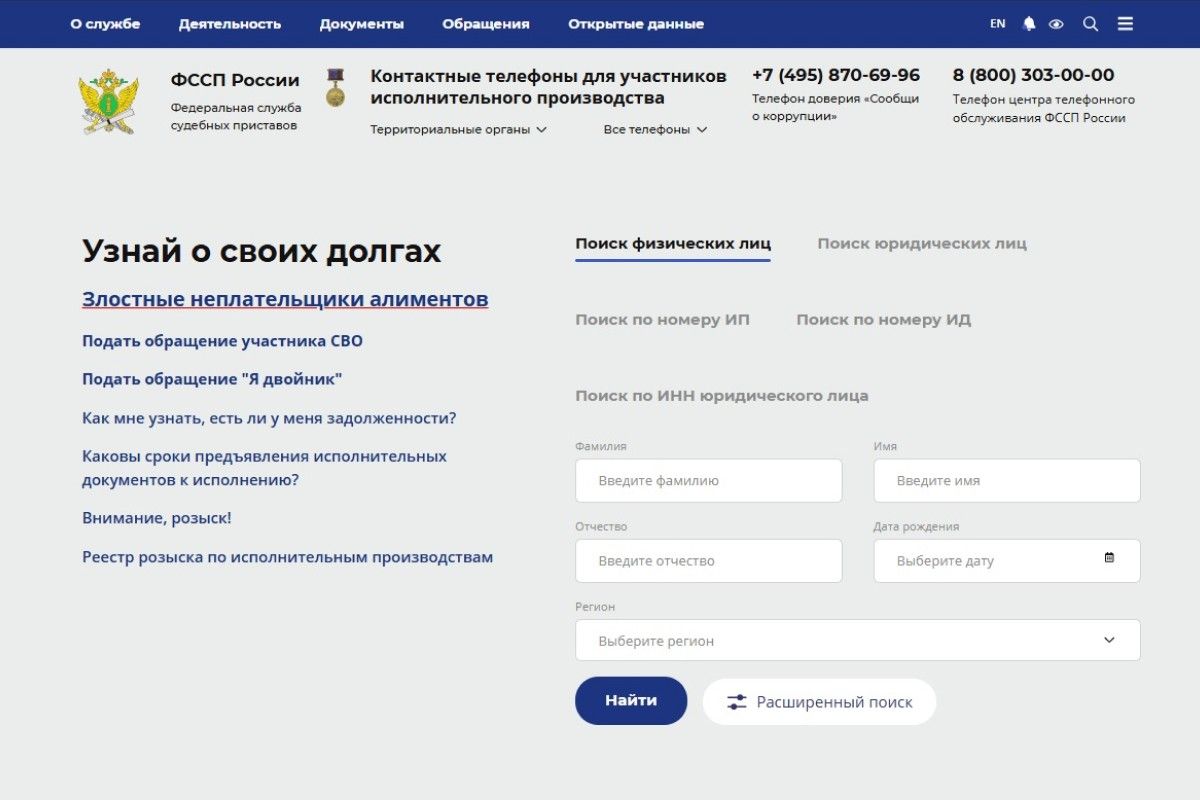This screenshot has height=800, width=1200.
Task: Open notifications via the bell icon
Action: pyautogui.click(x=1030, y=23)
